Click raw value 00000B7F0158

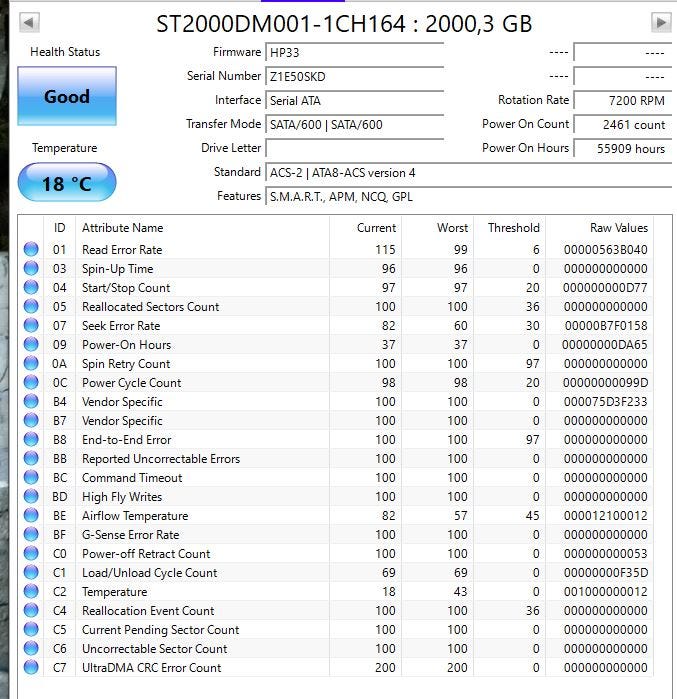tap(606, 326)
